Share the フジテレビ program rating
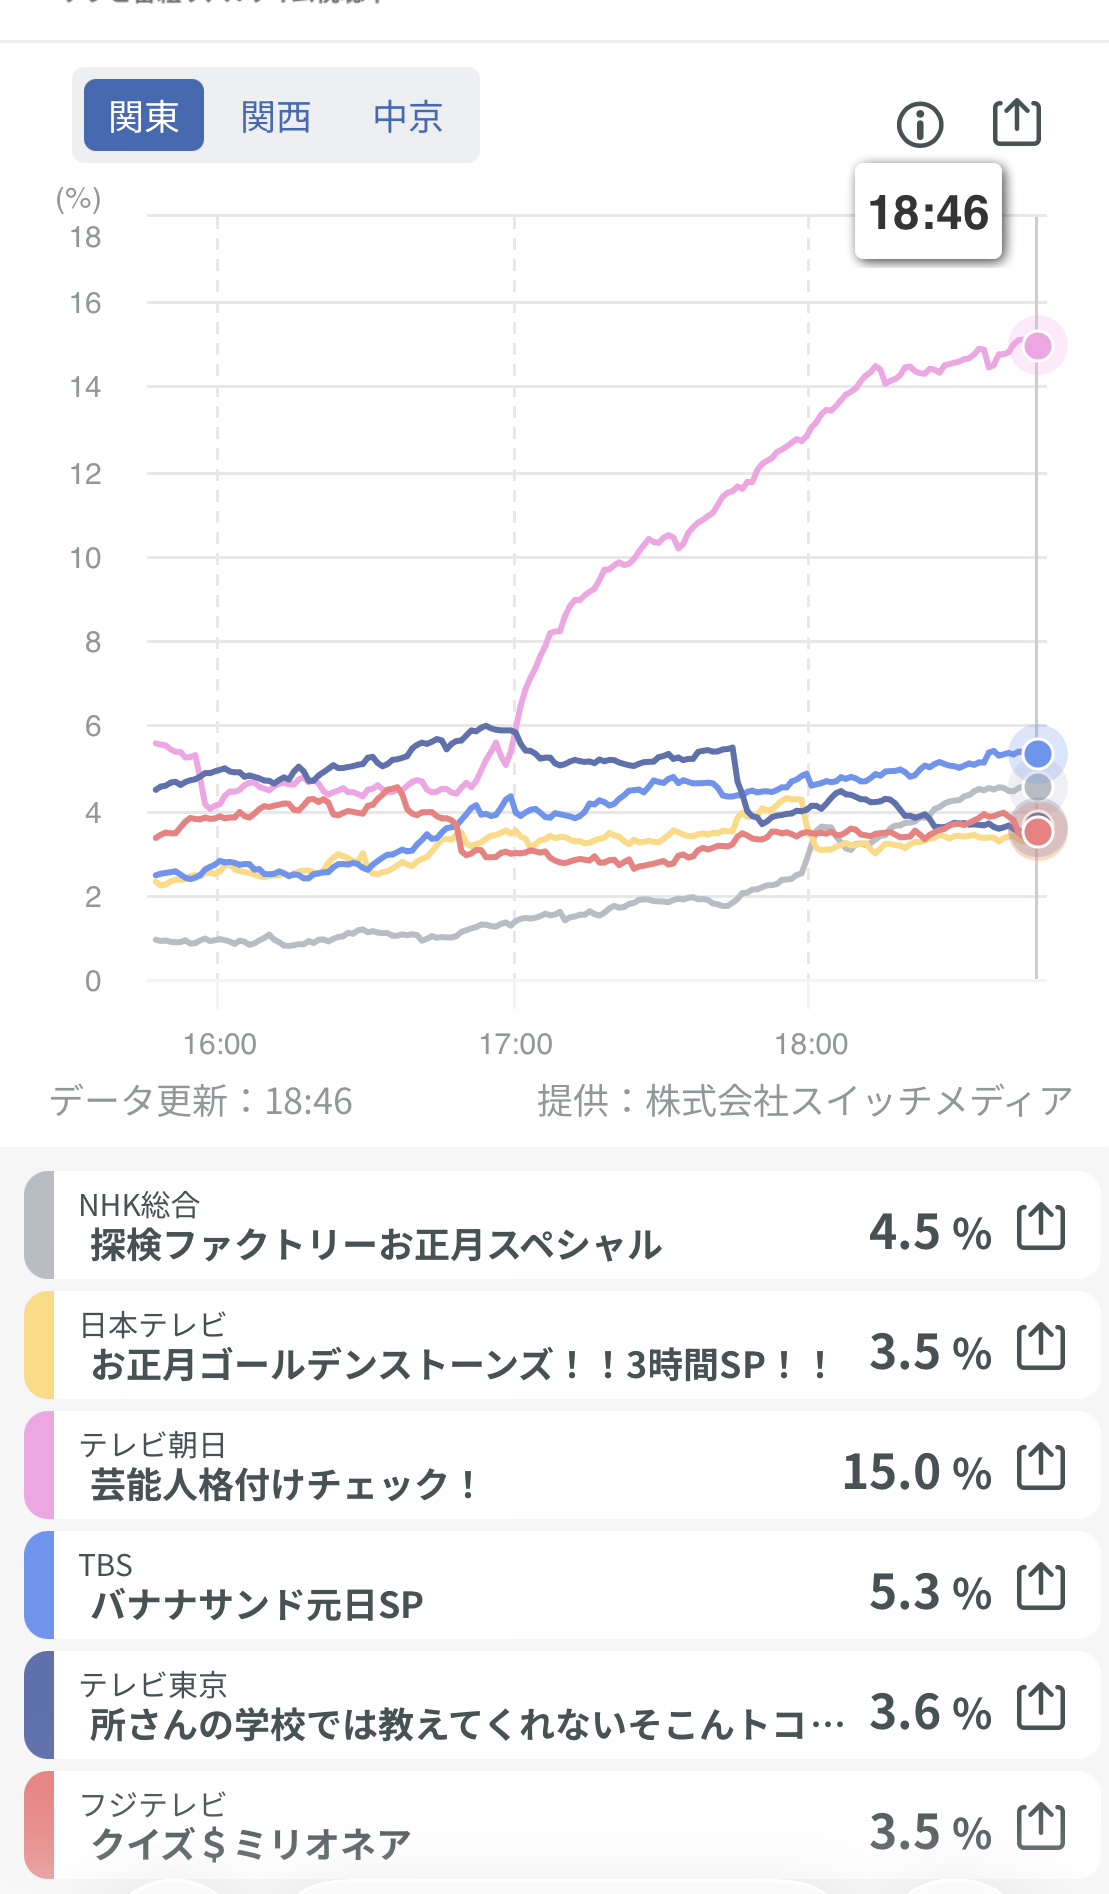This screenshot has height=1894, width=1109. [x=1041, y=1826]
